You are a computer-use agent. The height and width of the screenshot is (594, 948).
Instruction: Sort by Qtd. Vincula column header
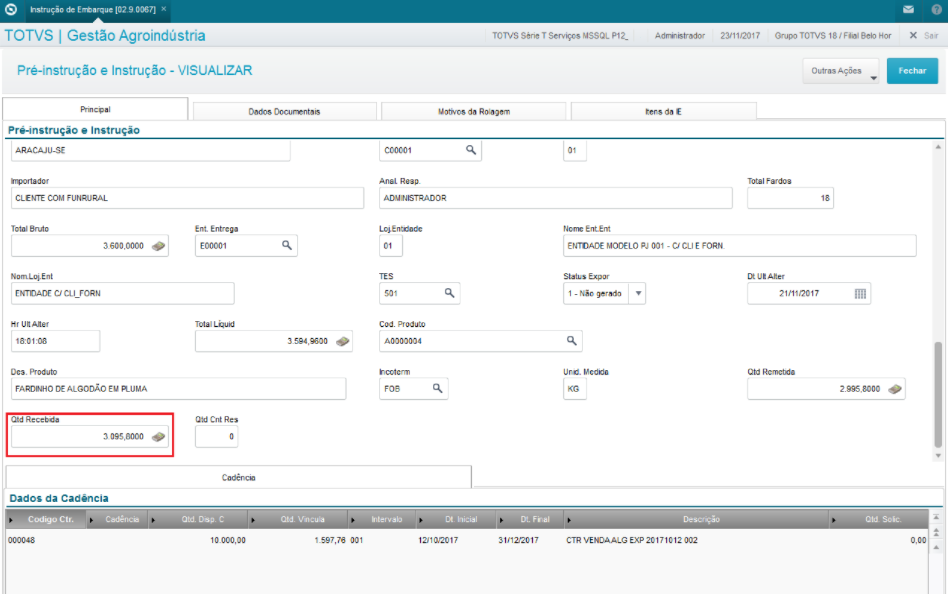click(298, 519)
